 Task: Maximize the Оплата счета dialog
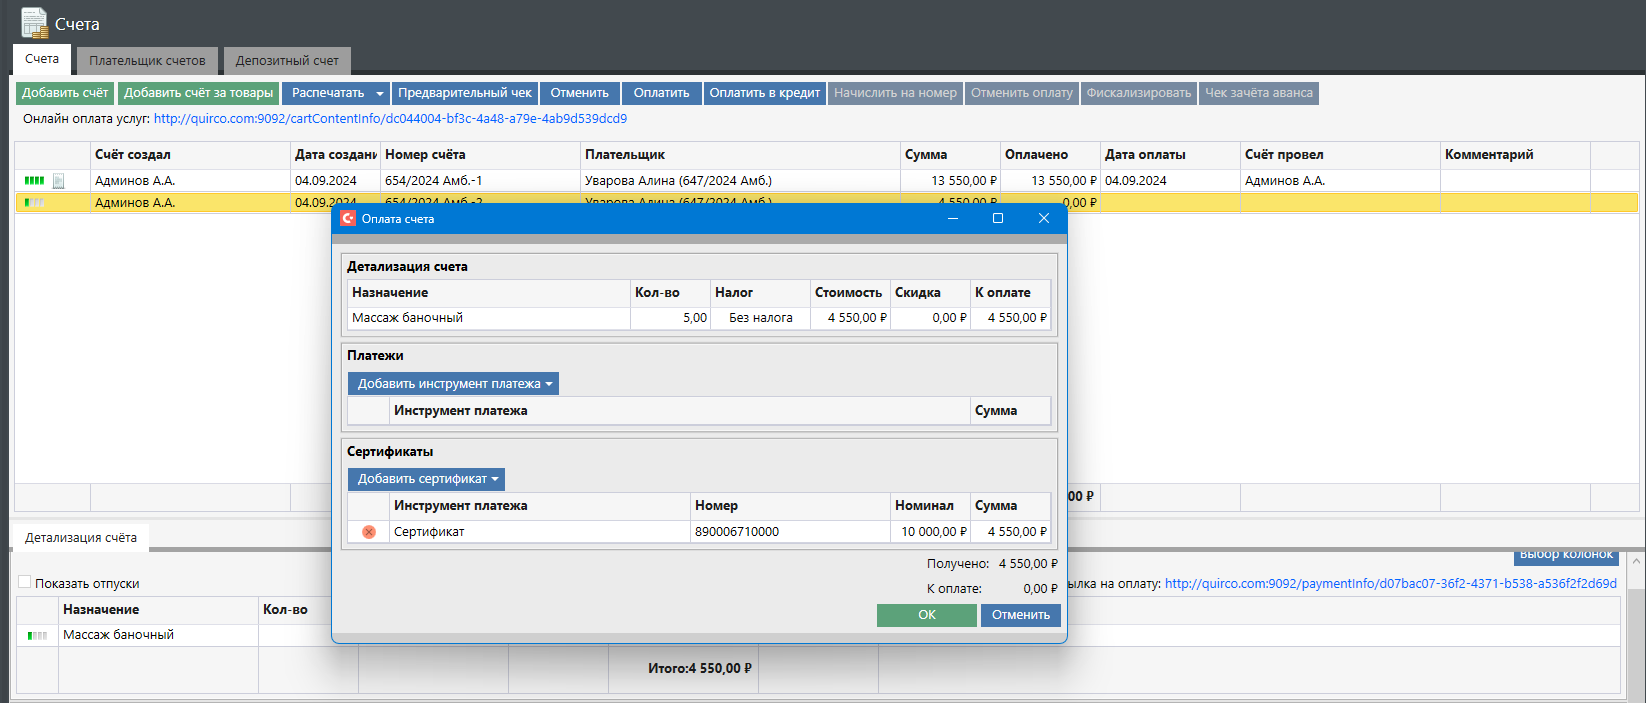pyautogui.click(x=997, y=218)
